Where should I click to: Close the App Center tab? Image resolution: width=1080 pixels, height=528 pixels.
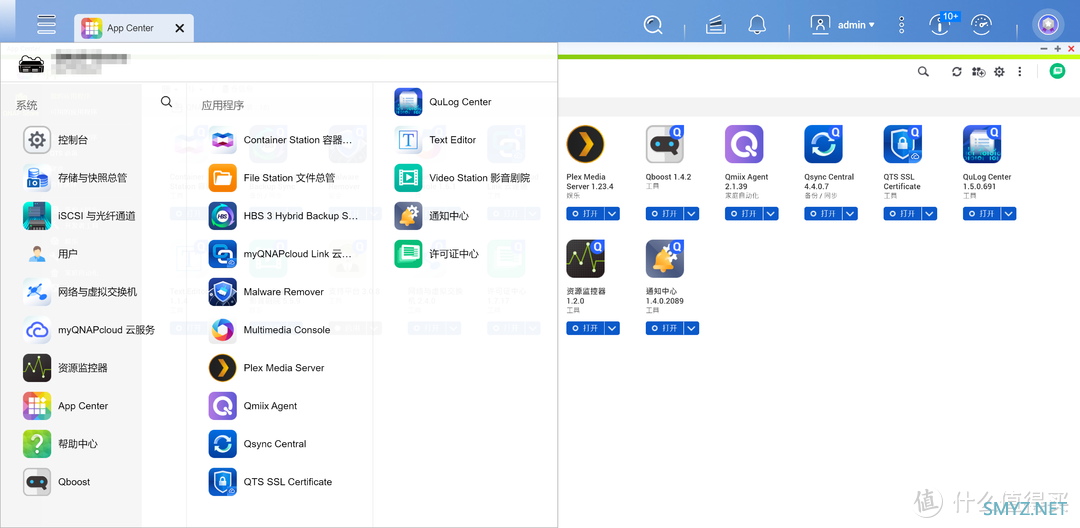click(x=180, y=28)
